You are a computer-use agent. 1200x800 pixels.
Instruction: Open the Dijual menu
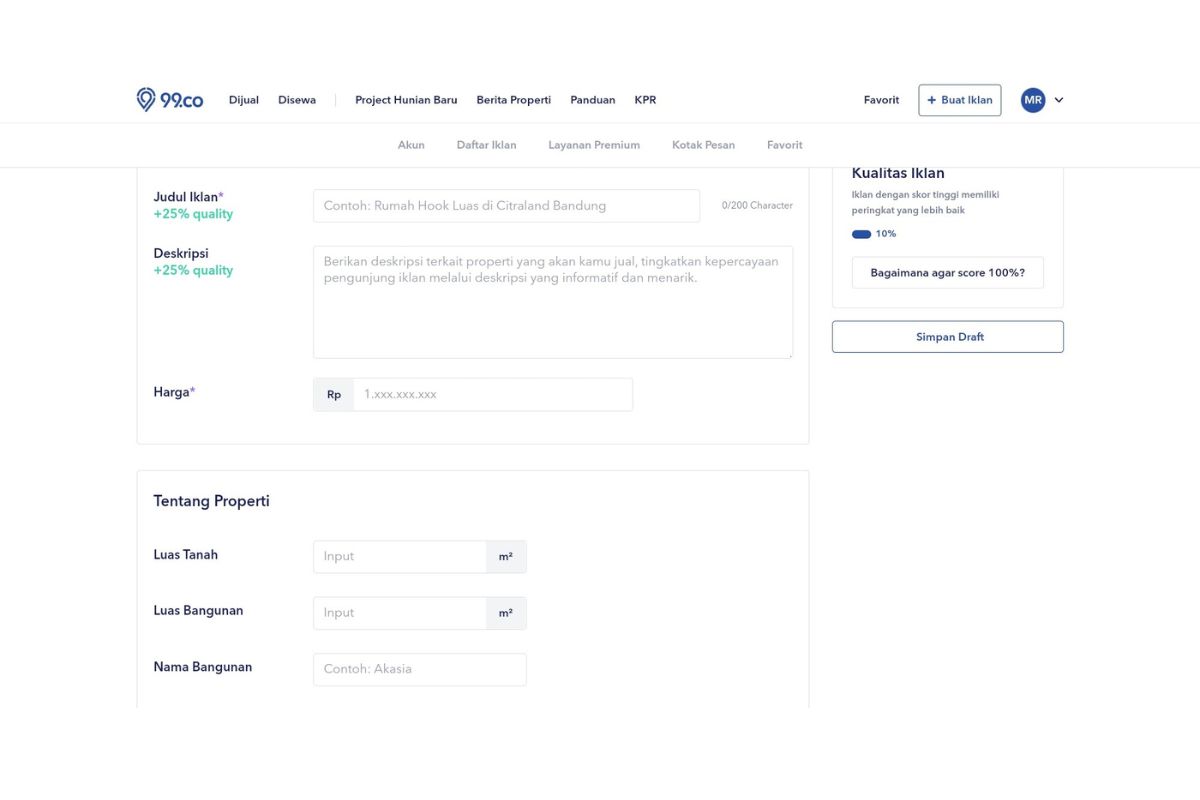pos(244,100)
